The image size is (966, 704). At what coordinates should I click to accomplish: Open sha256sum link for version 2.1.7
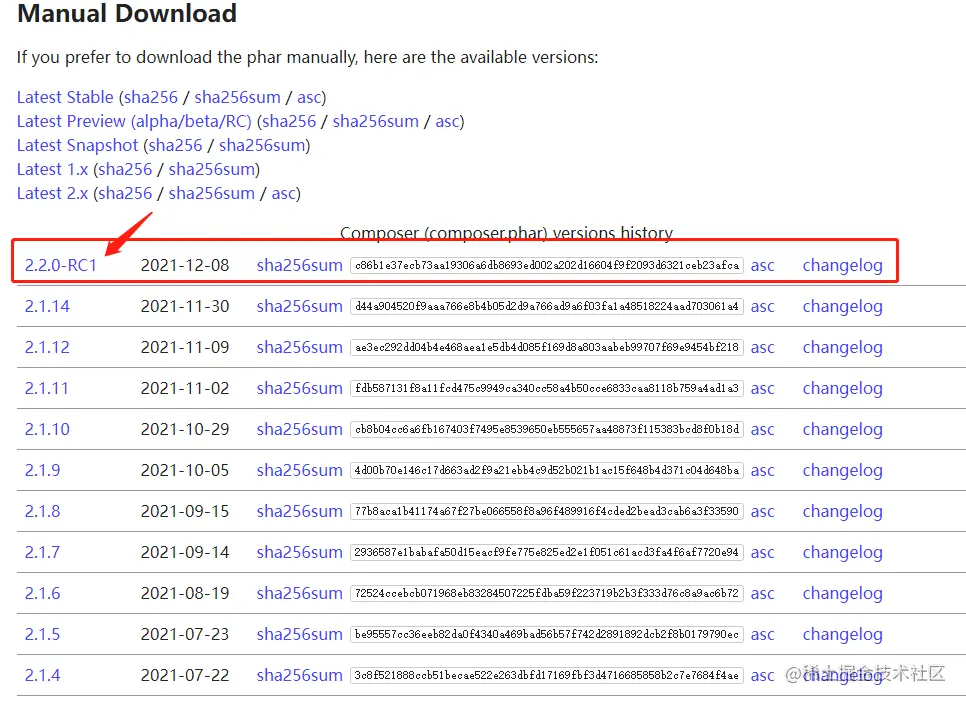(299, 552)
